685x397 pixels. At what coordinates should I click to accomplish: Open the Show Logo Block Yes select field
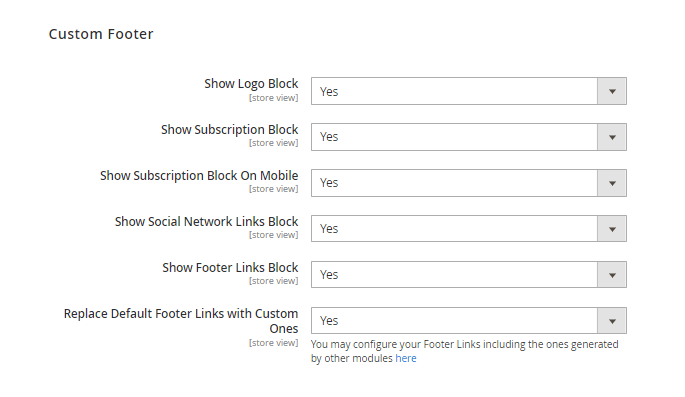pyautogui.click(x=469, y=91)
